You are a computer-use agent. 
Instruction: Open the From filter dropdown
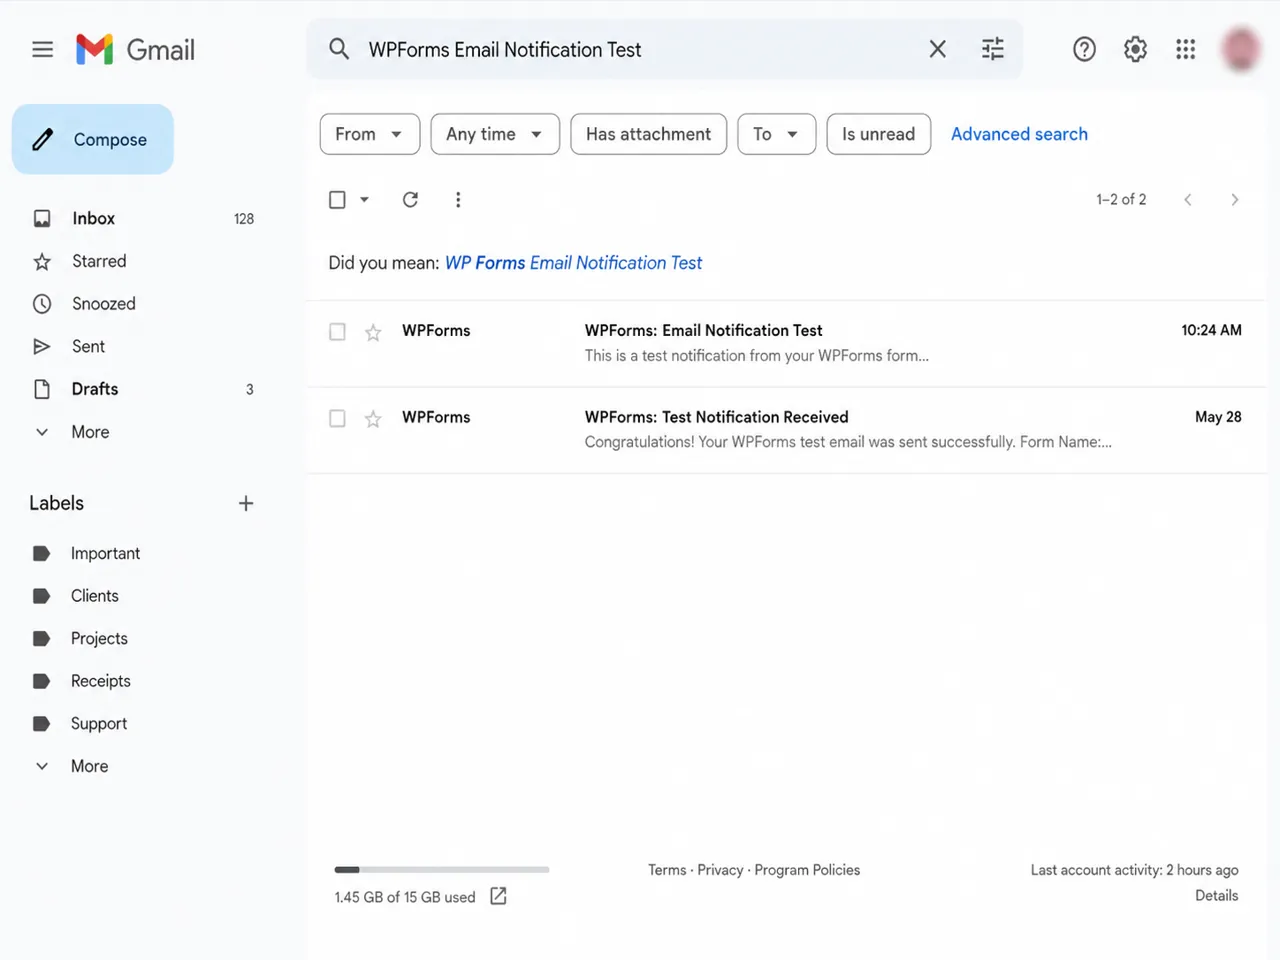pos(370,134)
